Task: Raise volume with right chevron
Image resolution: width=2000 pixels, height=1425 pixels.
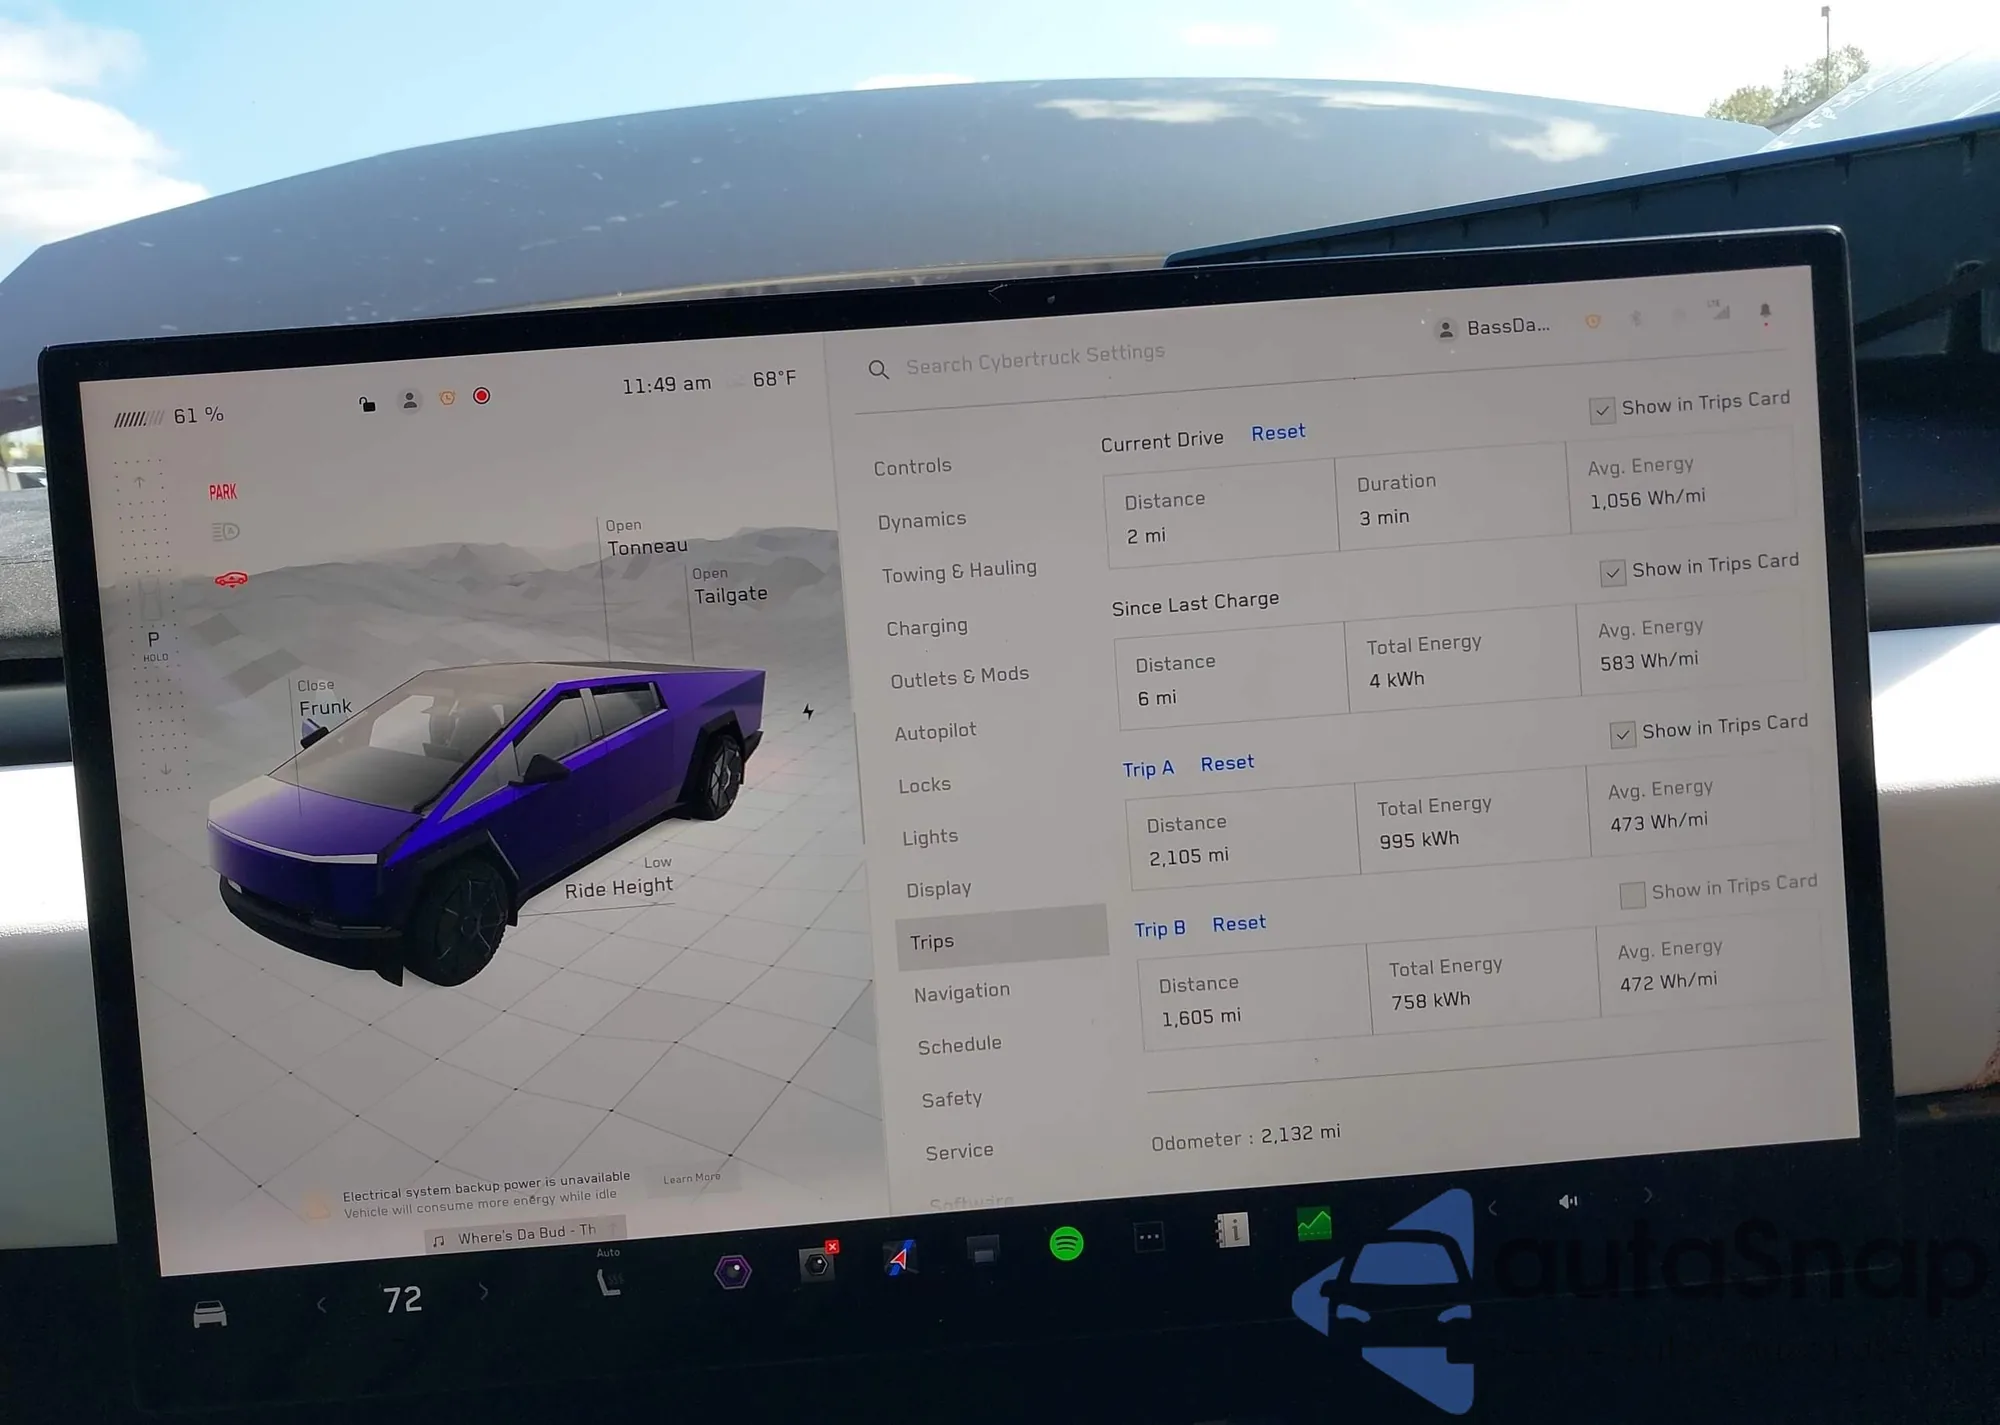Action: [x=1648, y=1195]
